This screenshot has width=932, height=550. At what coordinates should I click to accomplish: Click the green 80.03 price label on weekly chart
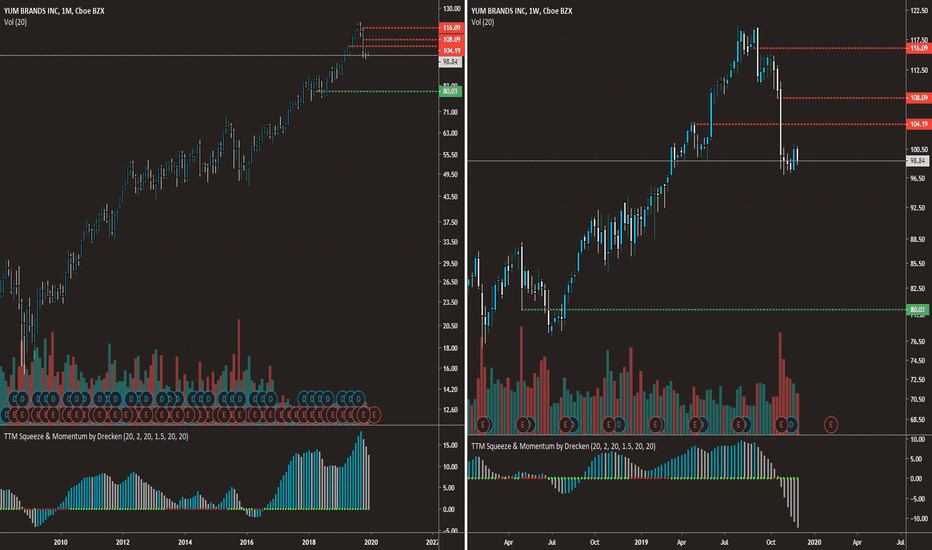[917, 310]
